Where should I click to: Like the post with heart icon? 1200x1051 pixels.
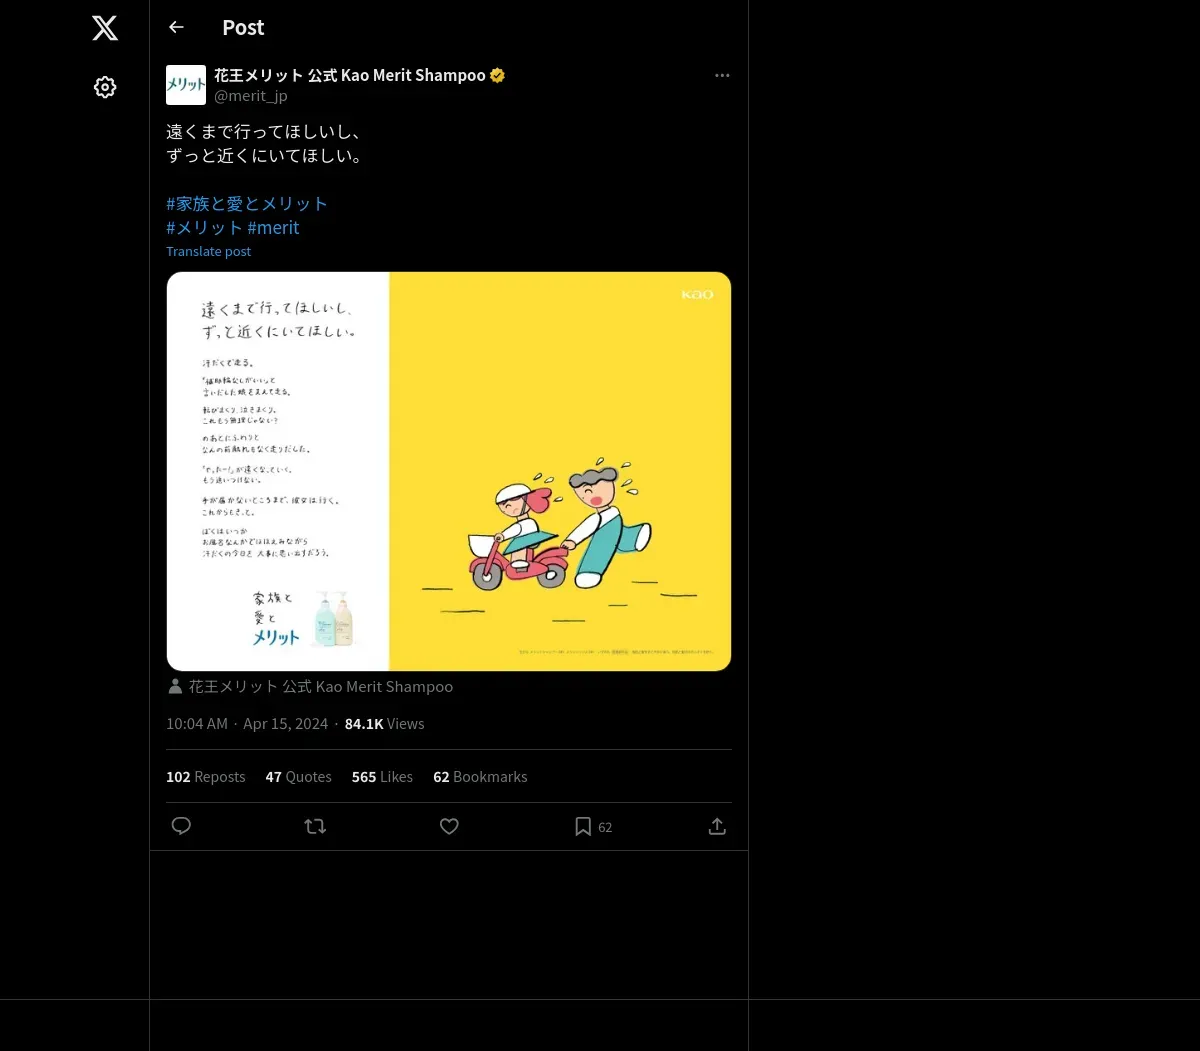[449, 826]
